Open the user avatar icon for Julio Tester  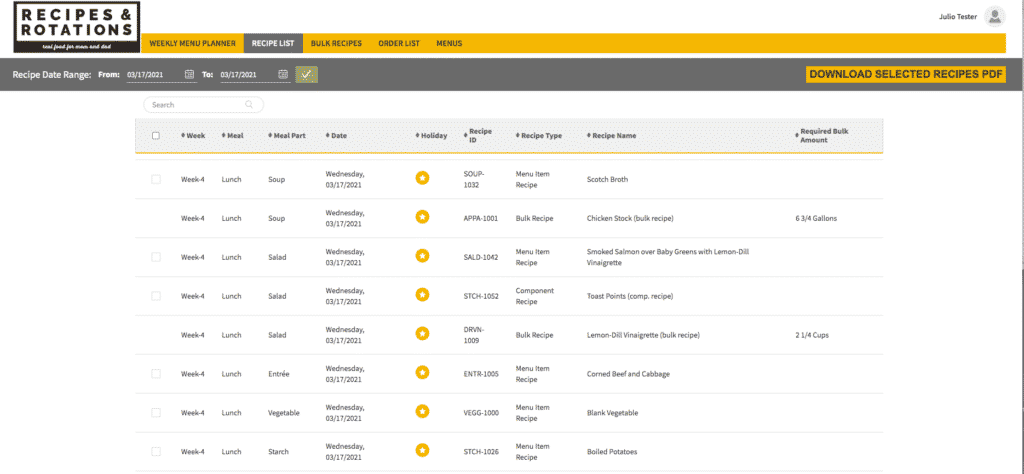tap(994, 17)
